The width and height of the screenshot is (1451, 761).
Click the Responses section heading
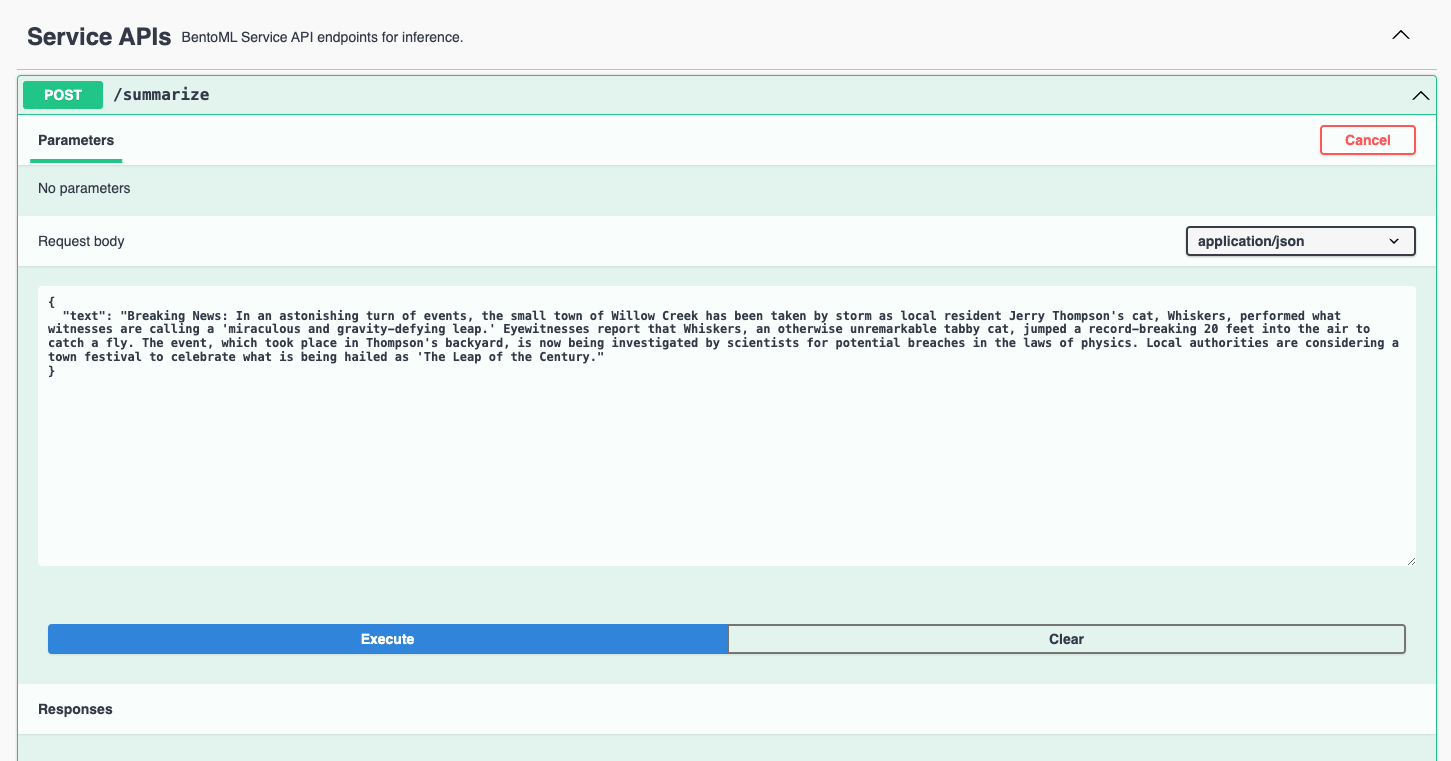click(75, 709)
